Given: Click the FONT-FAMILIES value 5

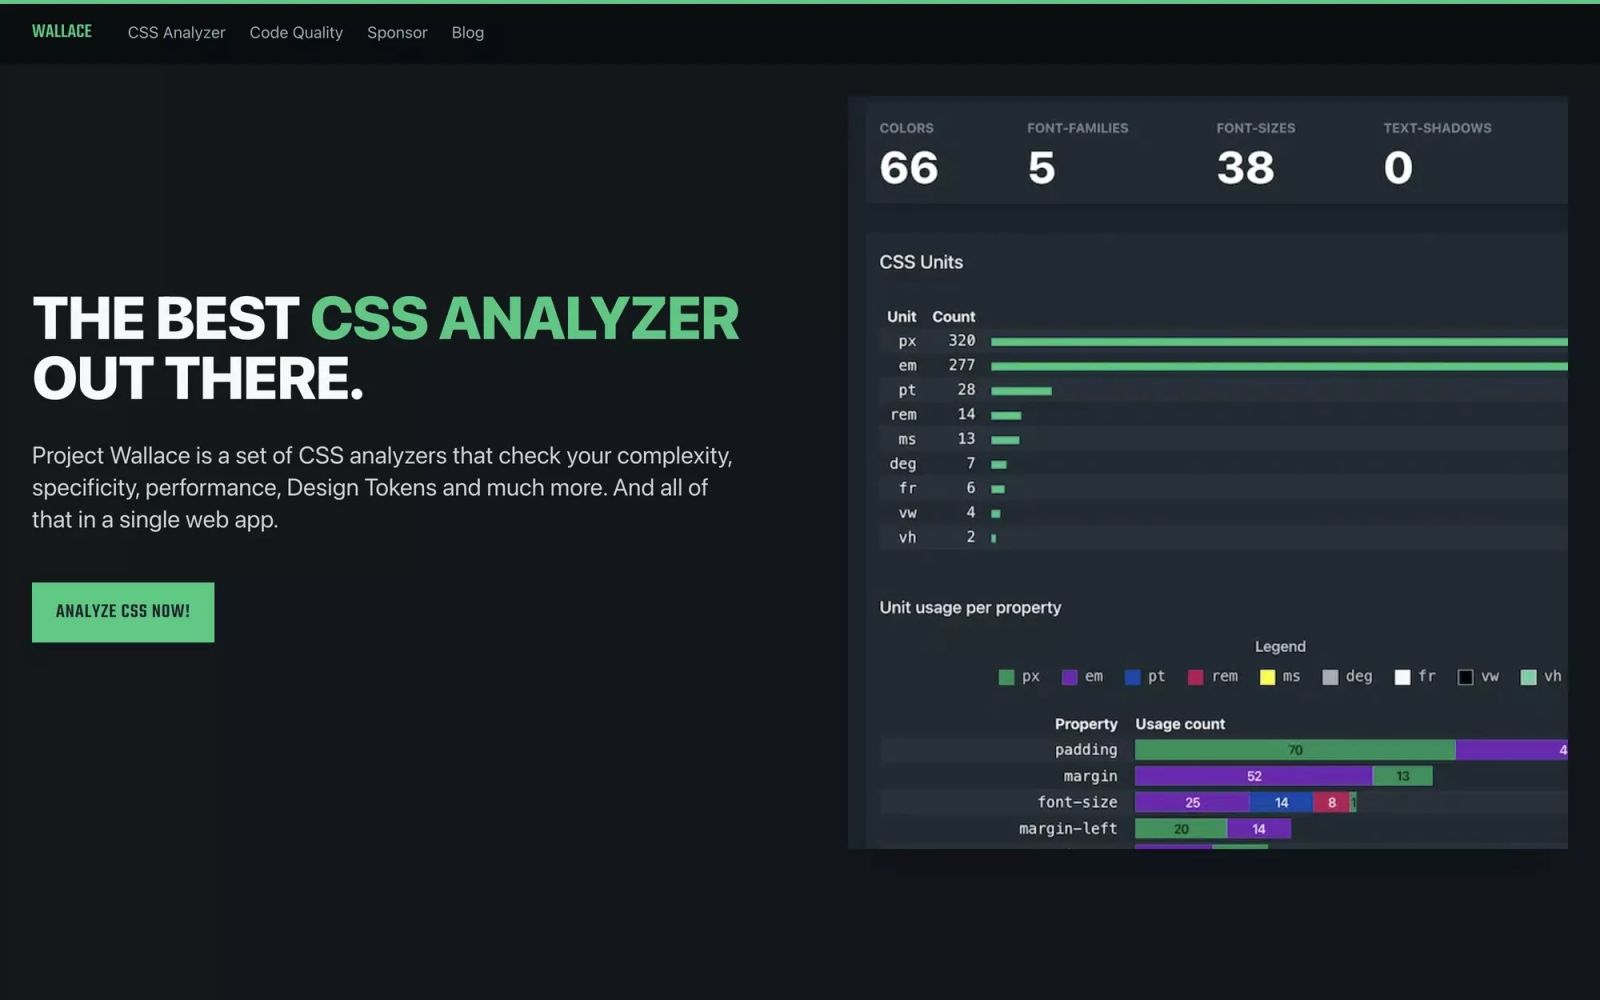Looking at the screenshot, I should 1041,167.
